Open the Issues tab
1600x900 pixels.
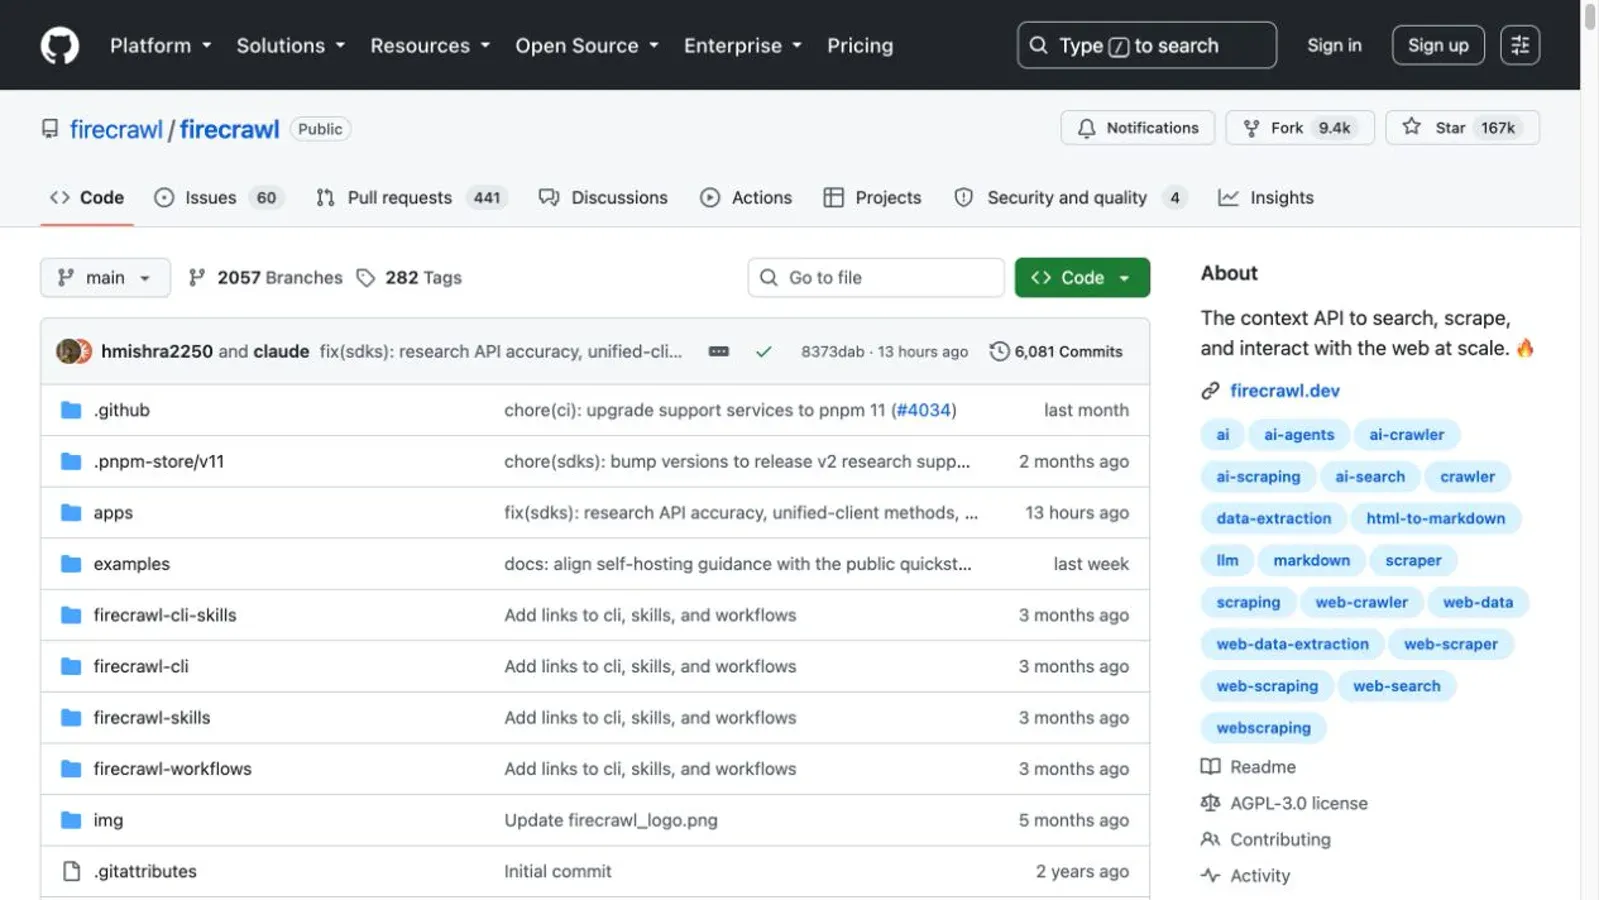click(219, 198)
